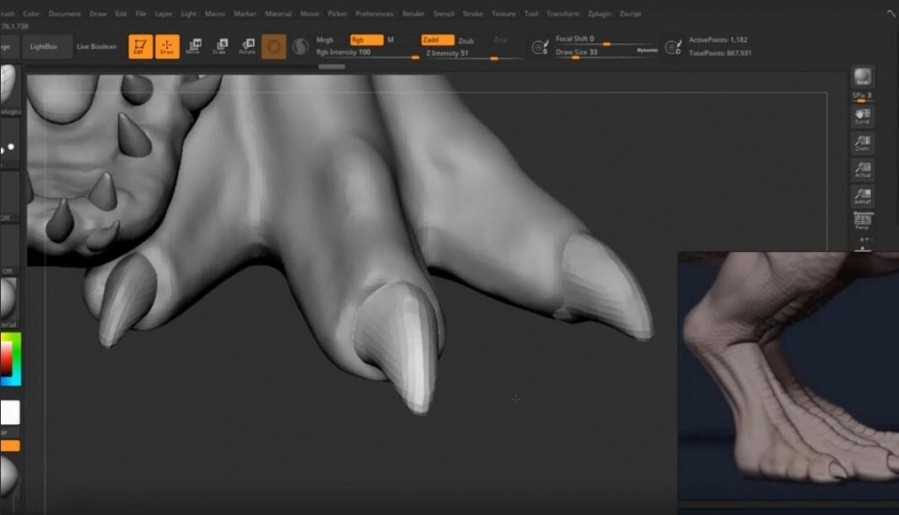Open the material sphere selector
Screen dimensions: 899x515
click(9, 298)
